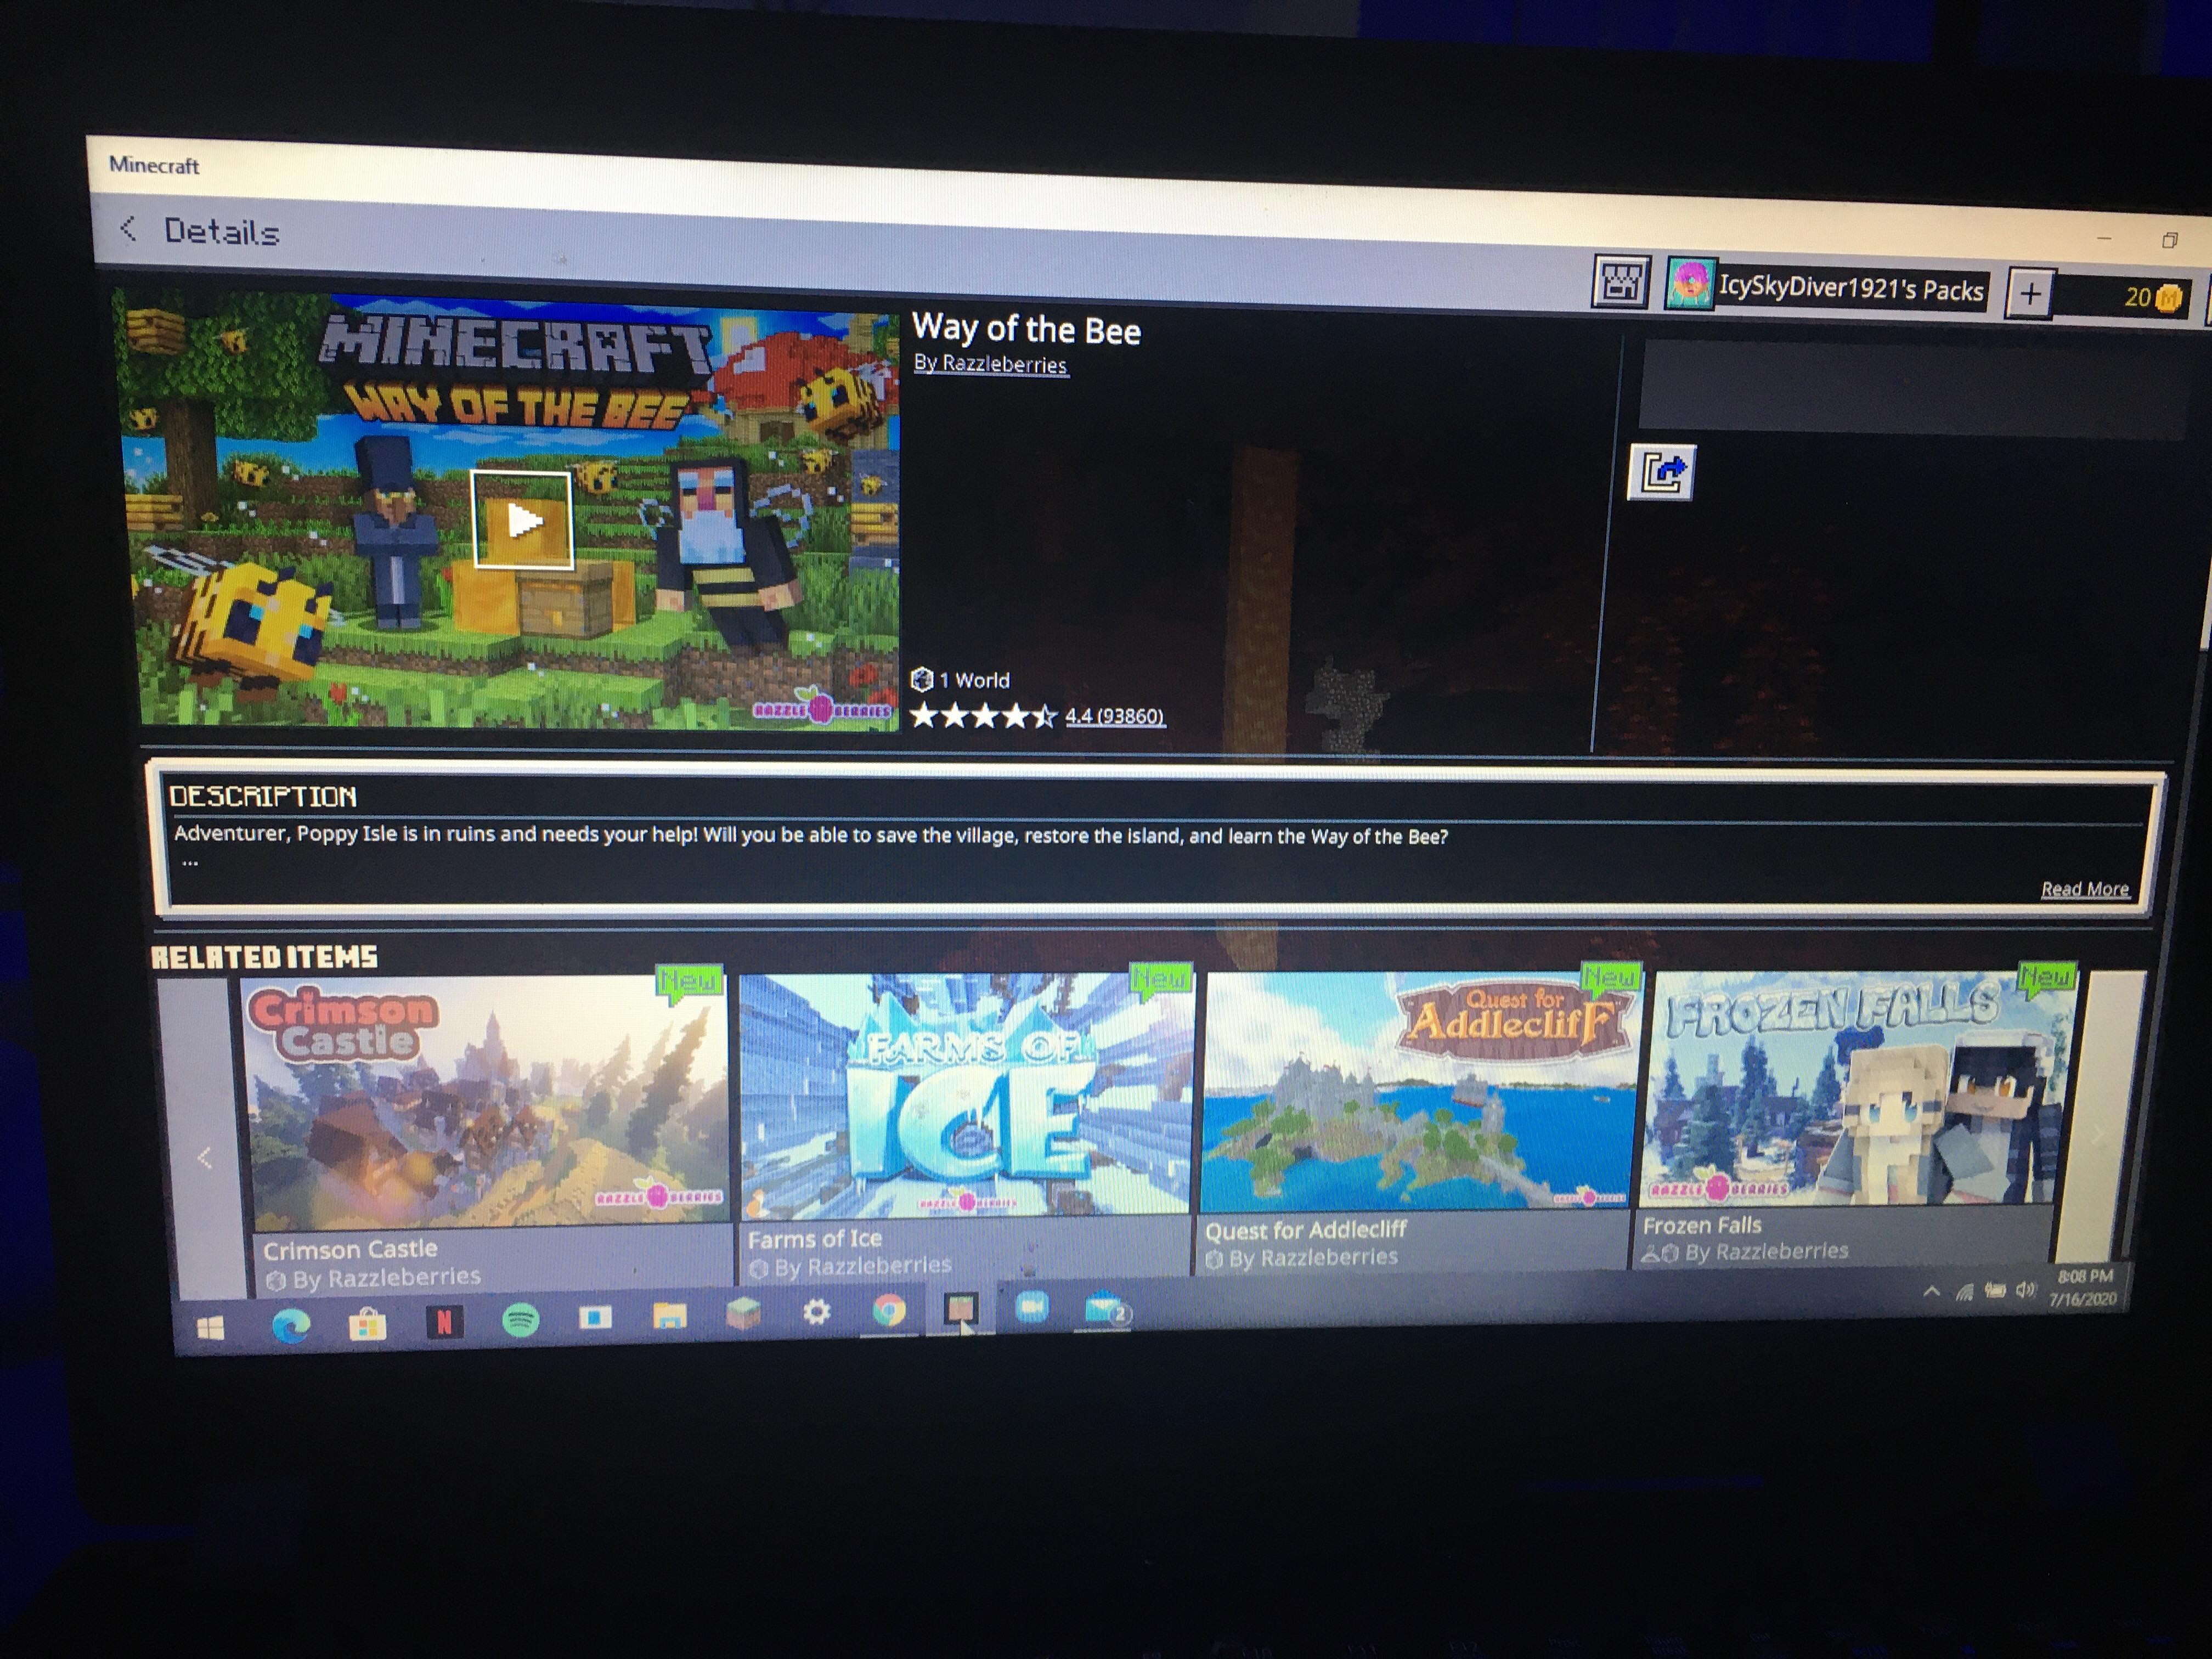Image resolution: width=2212 pixels, height=1659 pixels.
Task: Go back using the Details arrow
Action: click(129, 229)
